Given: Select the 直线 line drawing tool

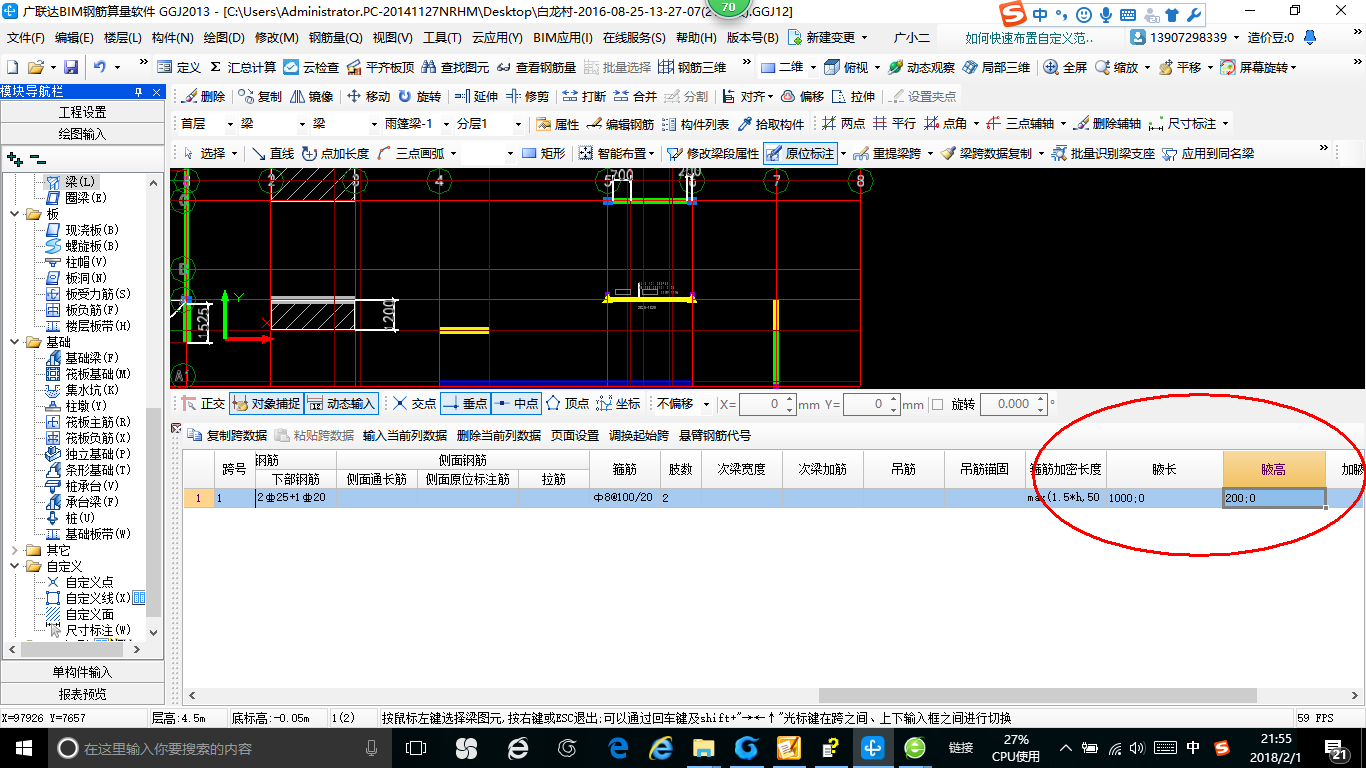Looking at the screenshot, I should (273, 153).
